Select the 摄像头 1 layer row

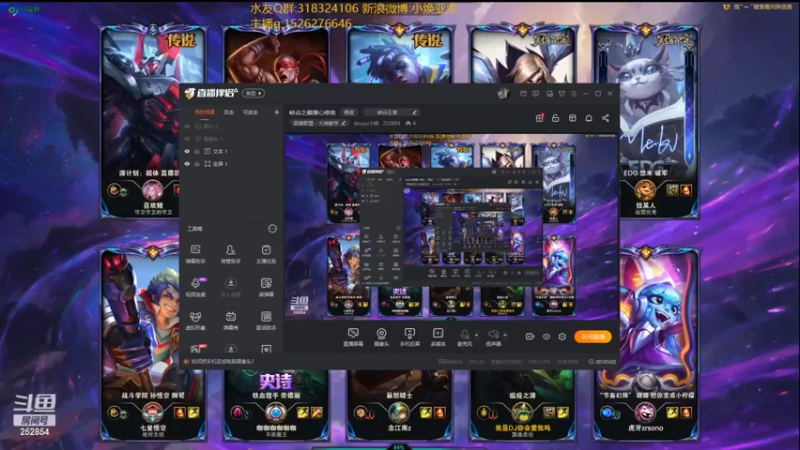click(x=232, y=139)
